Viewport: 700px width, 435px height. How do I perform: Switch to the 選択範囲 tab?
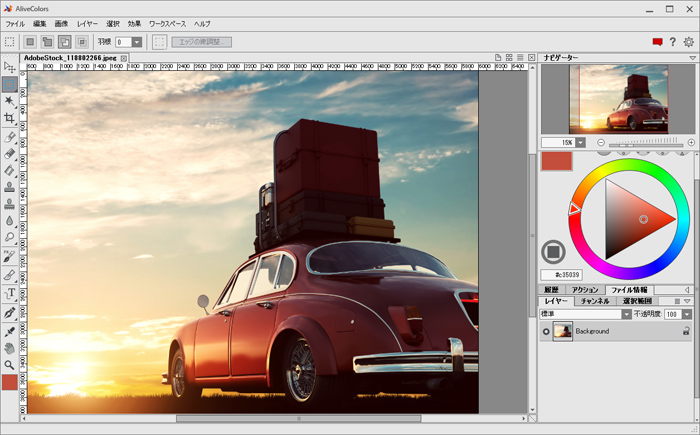(638, 301)
